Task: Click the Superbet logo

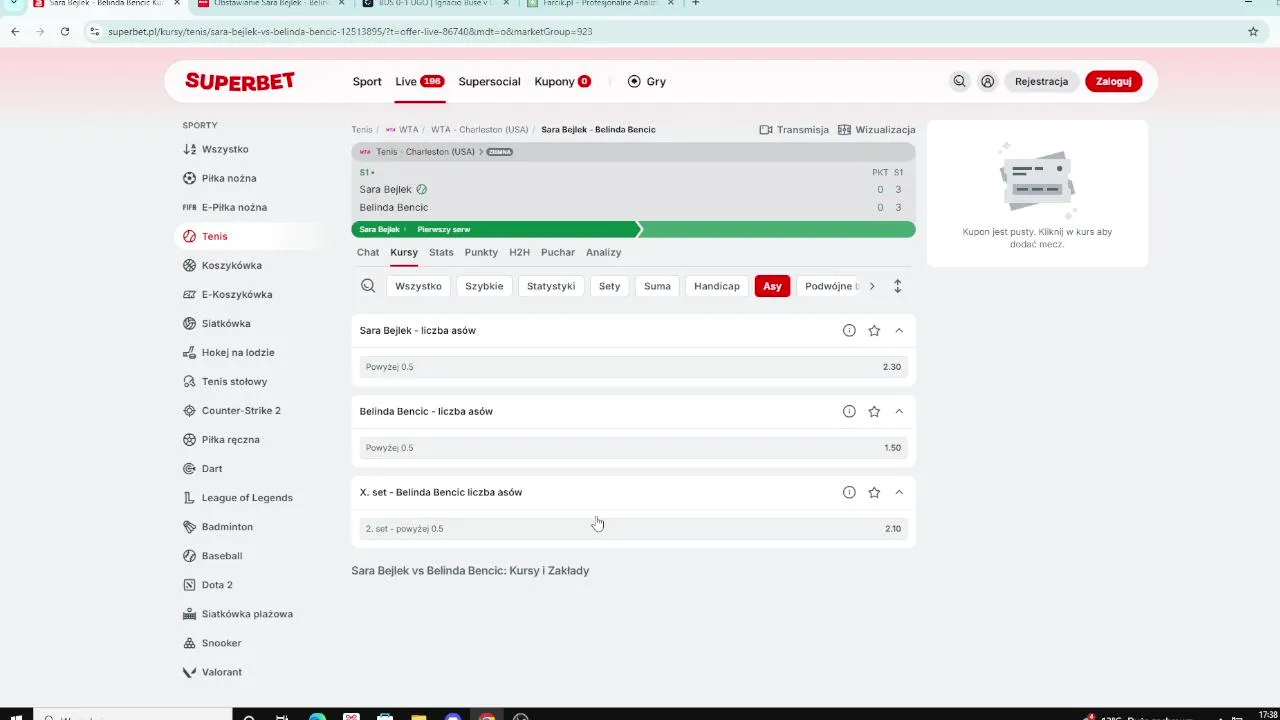Action: point(240,82)
